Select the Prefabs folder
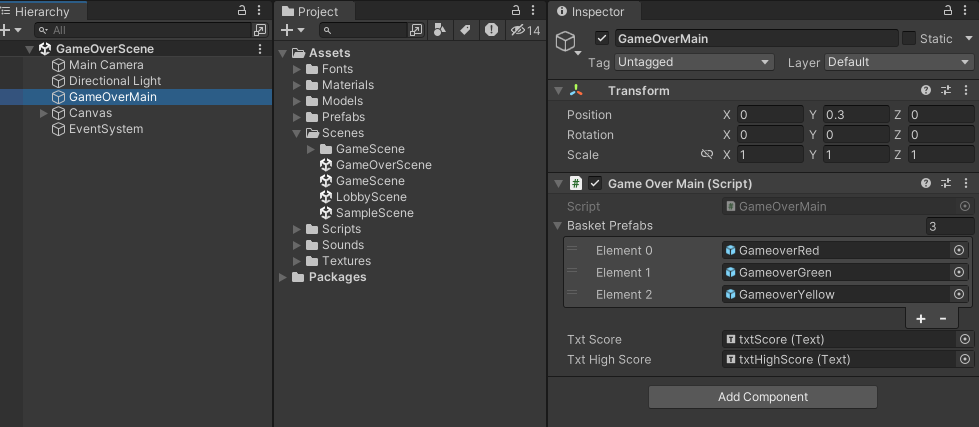Viewport: 979px width, 427px height. (x=343, y=117)
